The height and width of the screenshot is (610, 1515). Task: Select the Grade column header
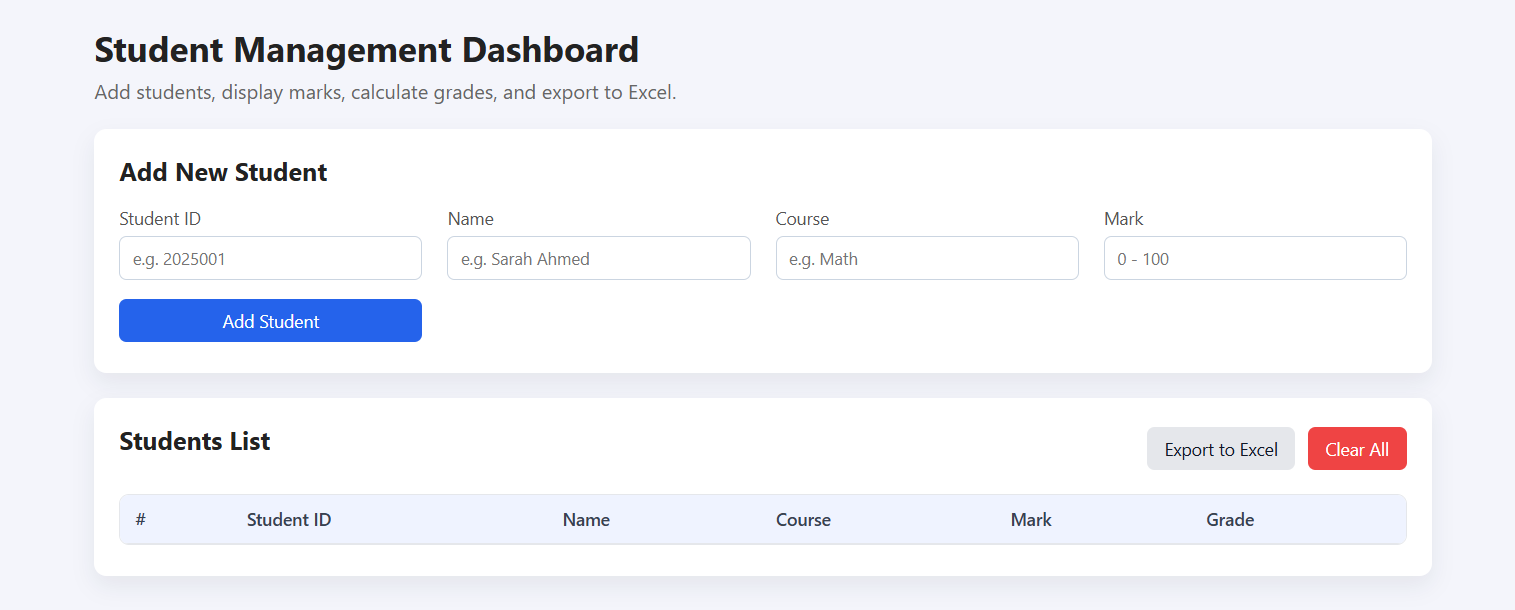pos(1230,519)
